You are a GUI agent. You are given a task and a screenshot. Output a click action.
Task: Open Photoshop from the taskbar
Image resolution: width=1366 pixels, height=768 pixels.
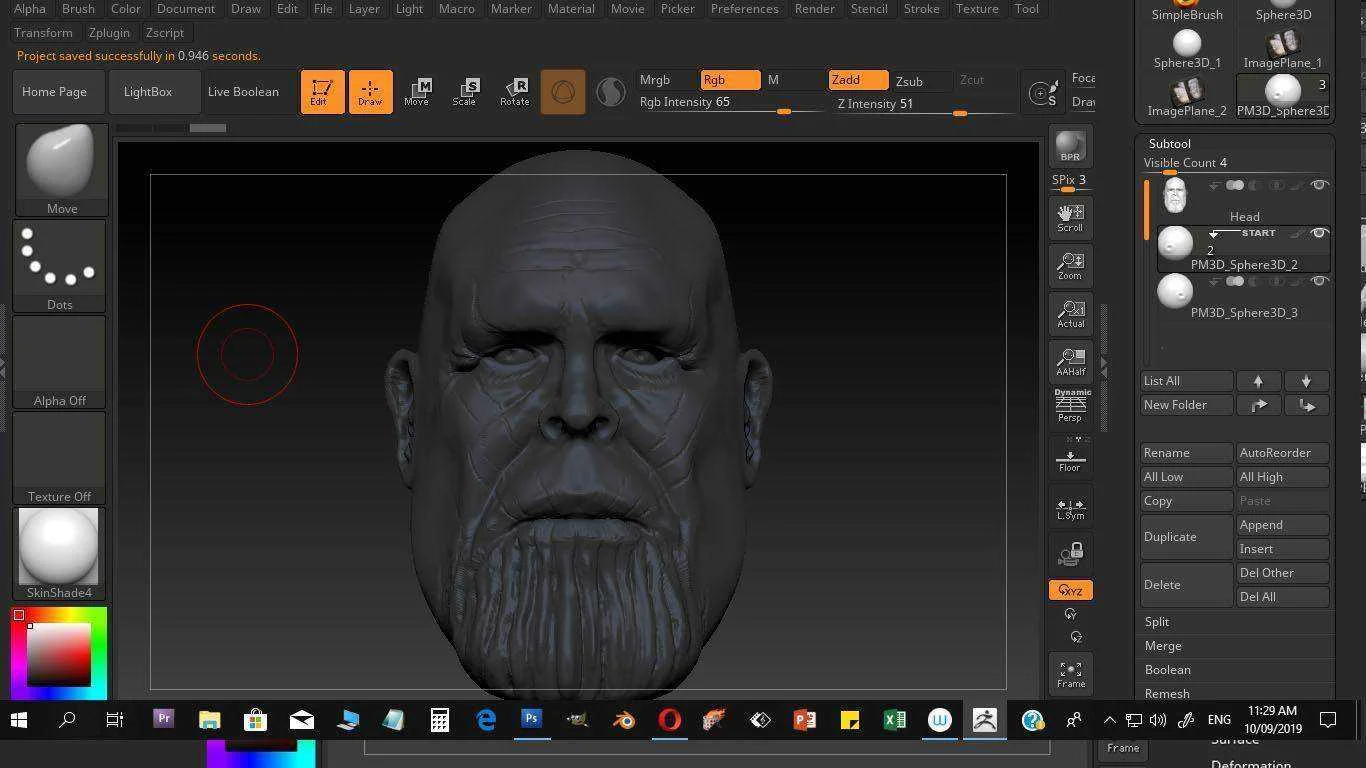531,719
